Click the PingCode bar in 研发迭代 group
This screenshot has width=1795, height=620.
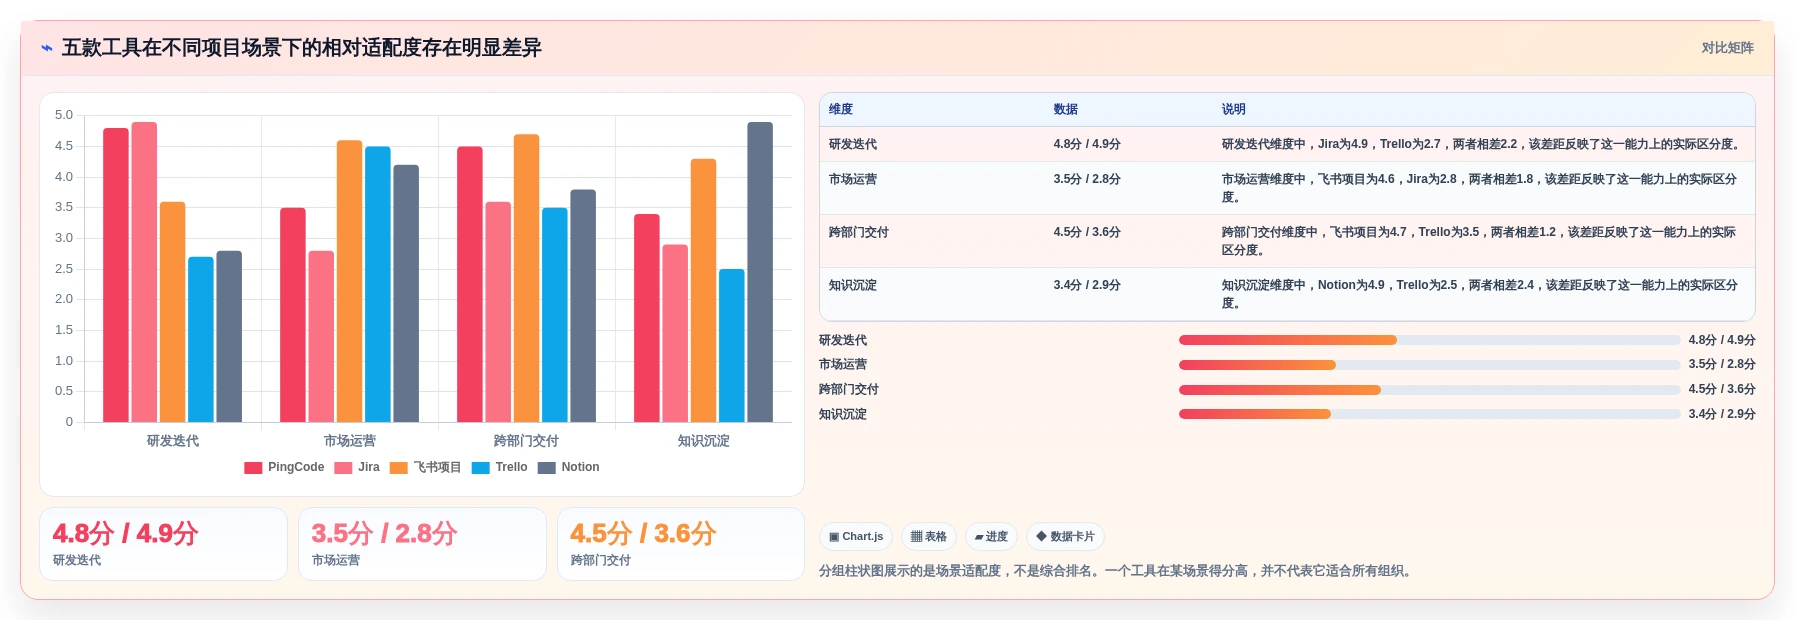[116, 275]
